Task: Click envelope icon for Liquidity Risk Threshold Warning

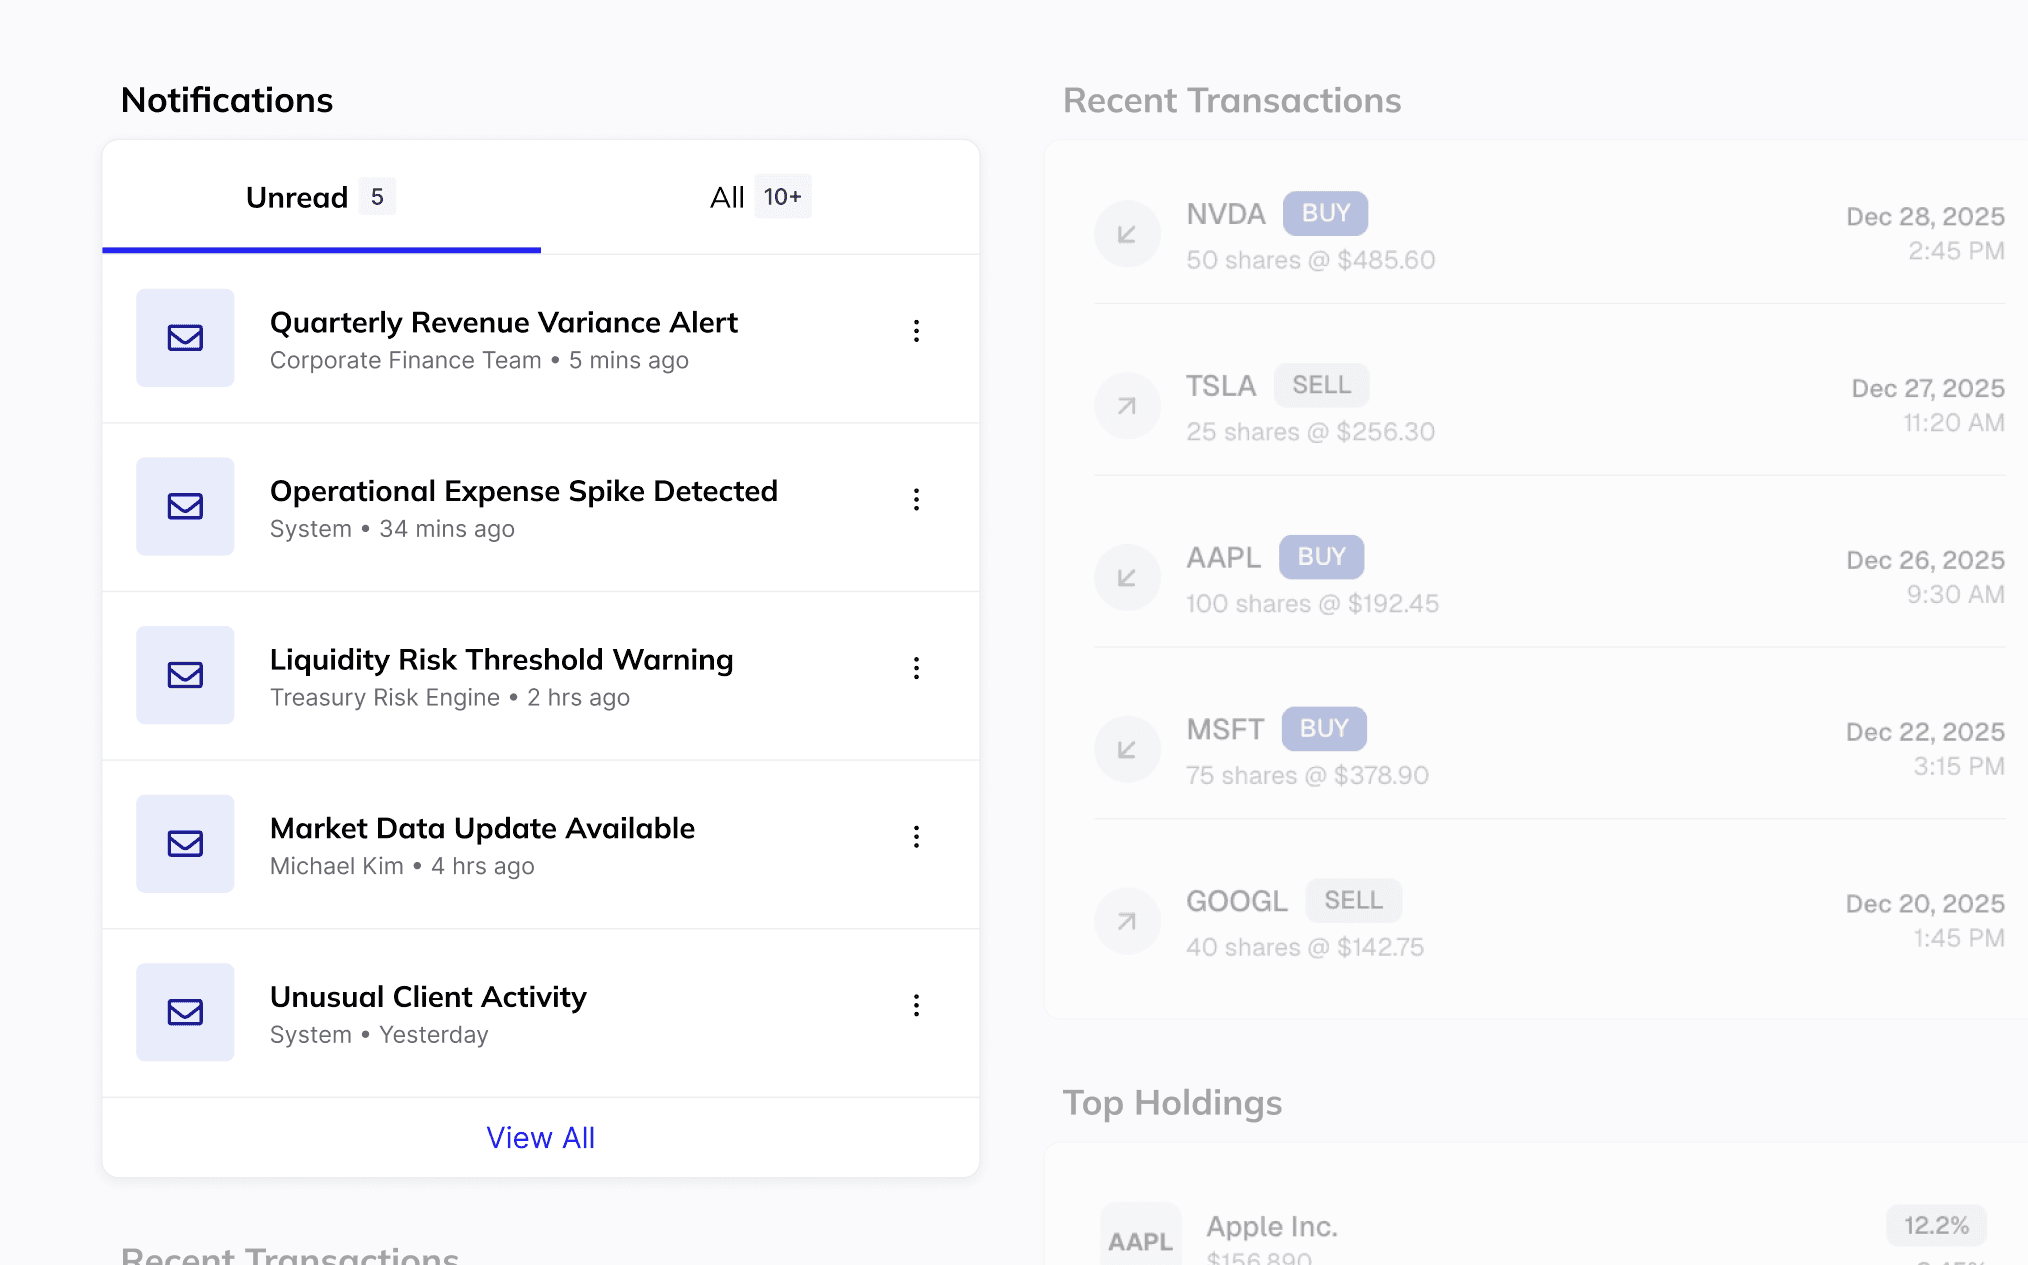Action: click(x=185, y=675)
